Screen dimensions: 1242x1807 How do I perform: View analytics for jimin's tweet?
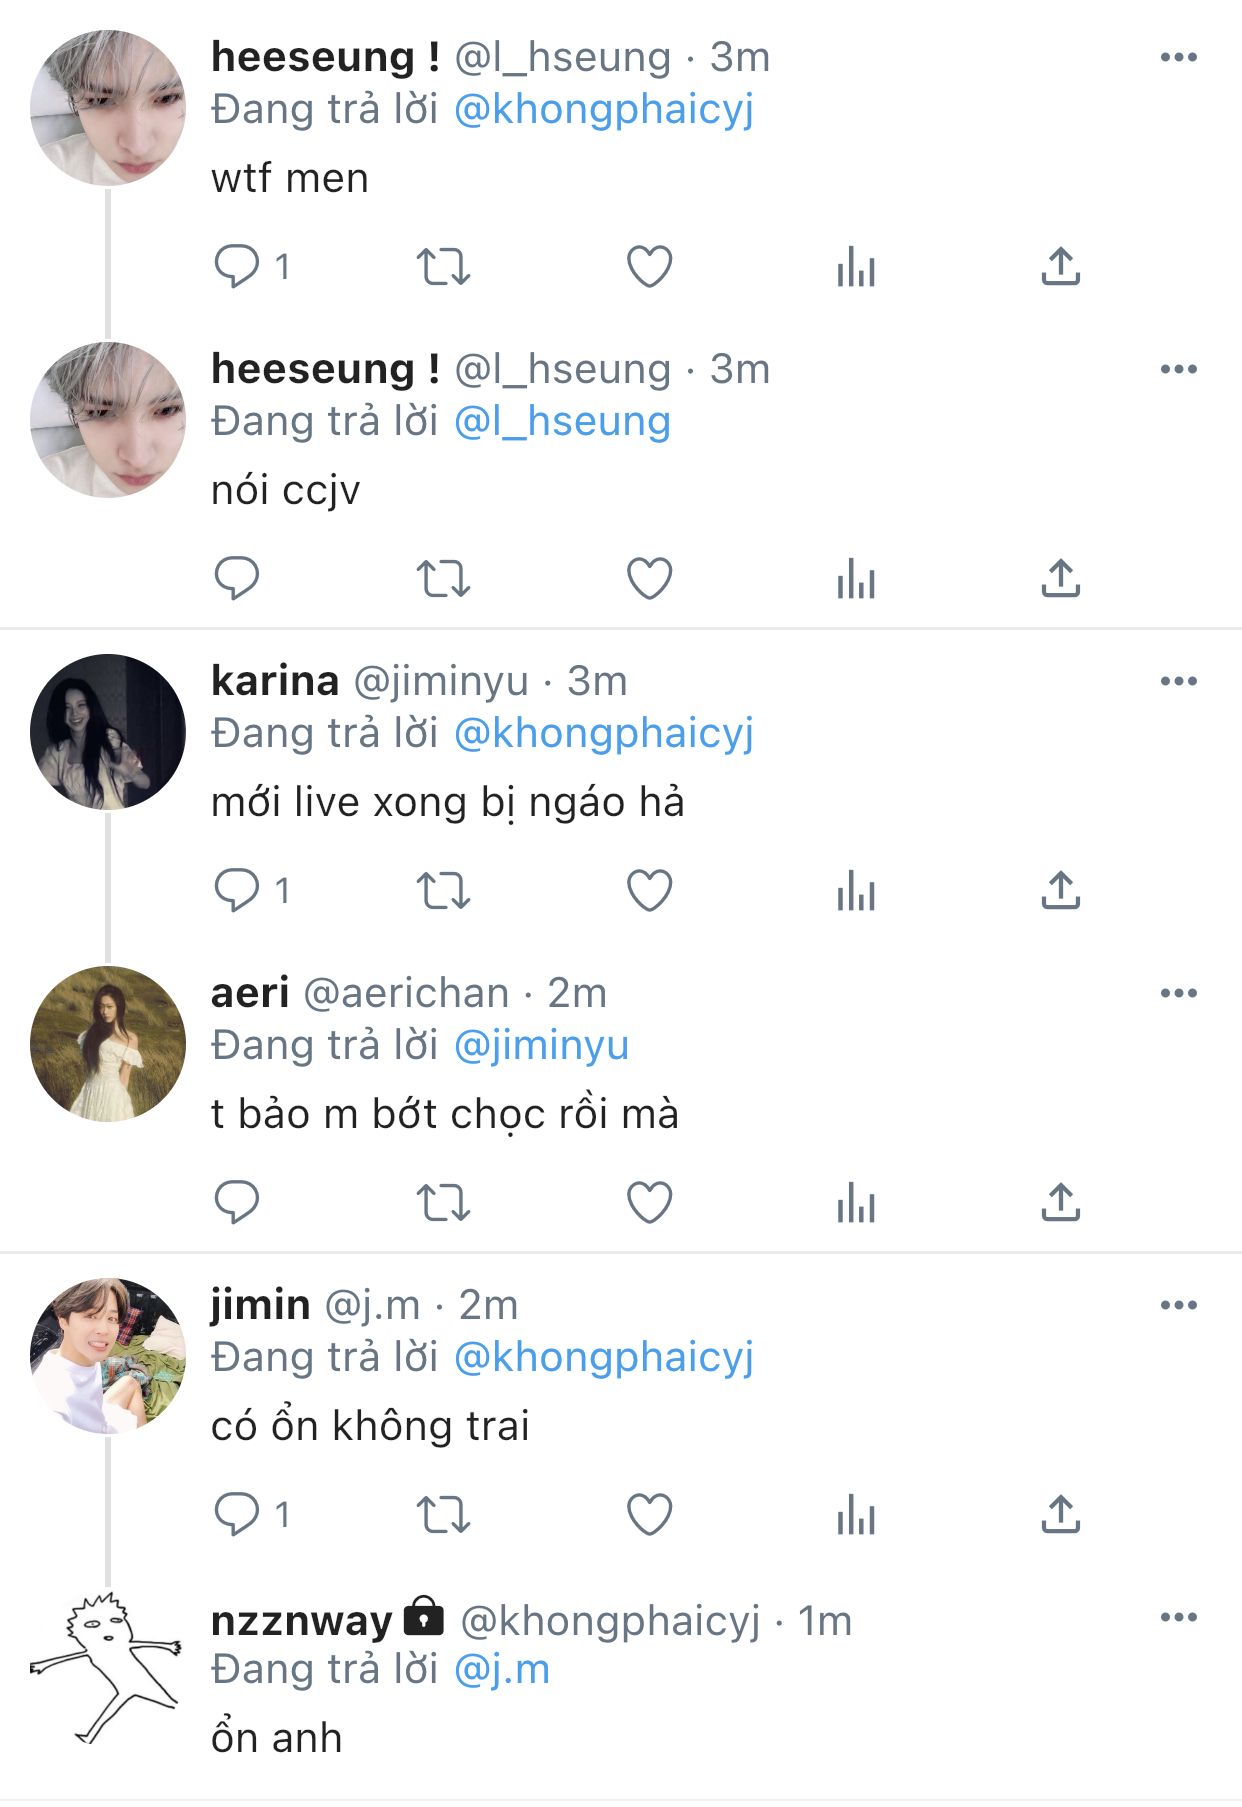[855, 1514]
